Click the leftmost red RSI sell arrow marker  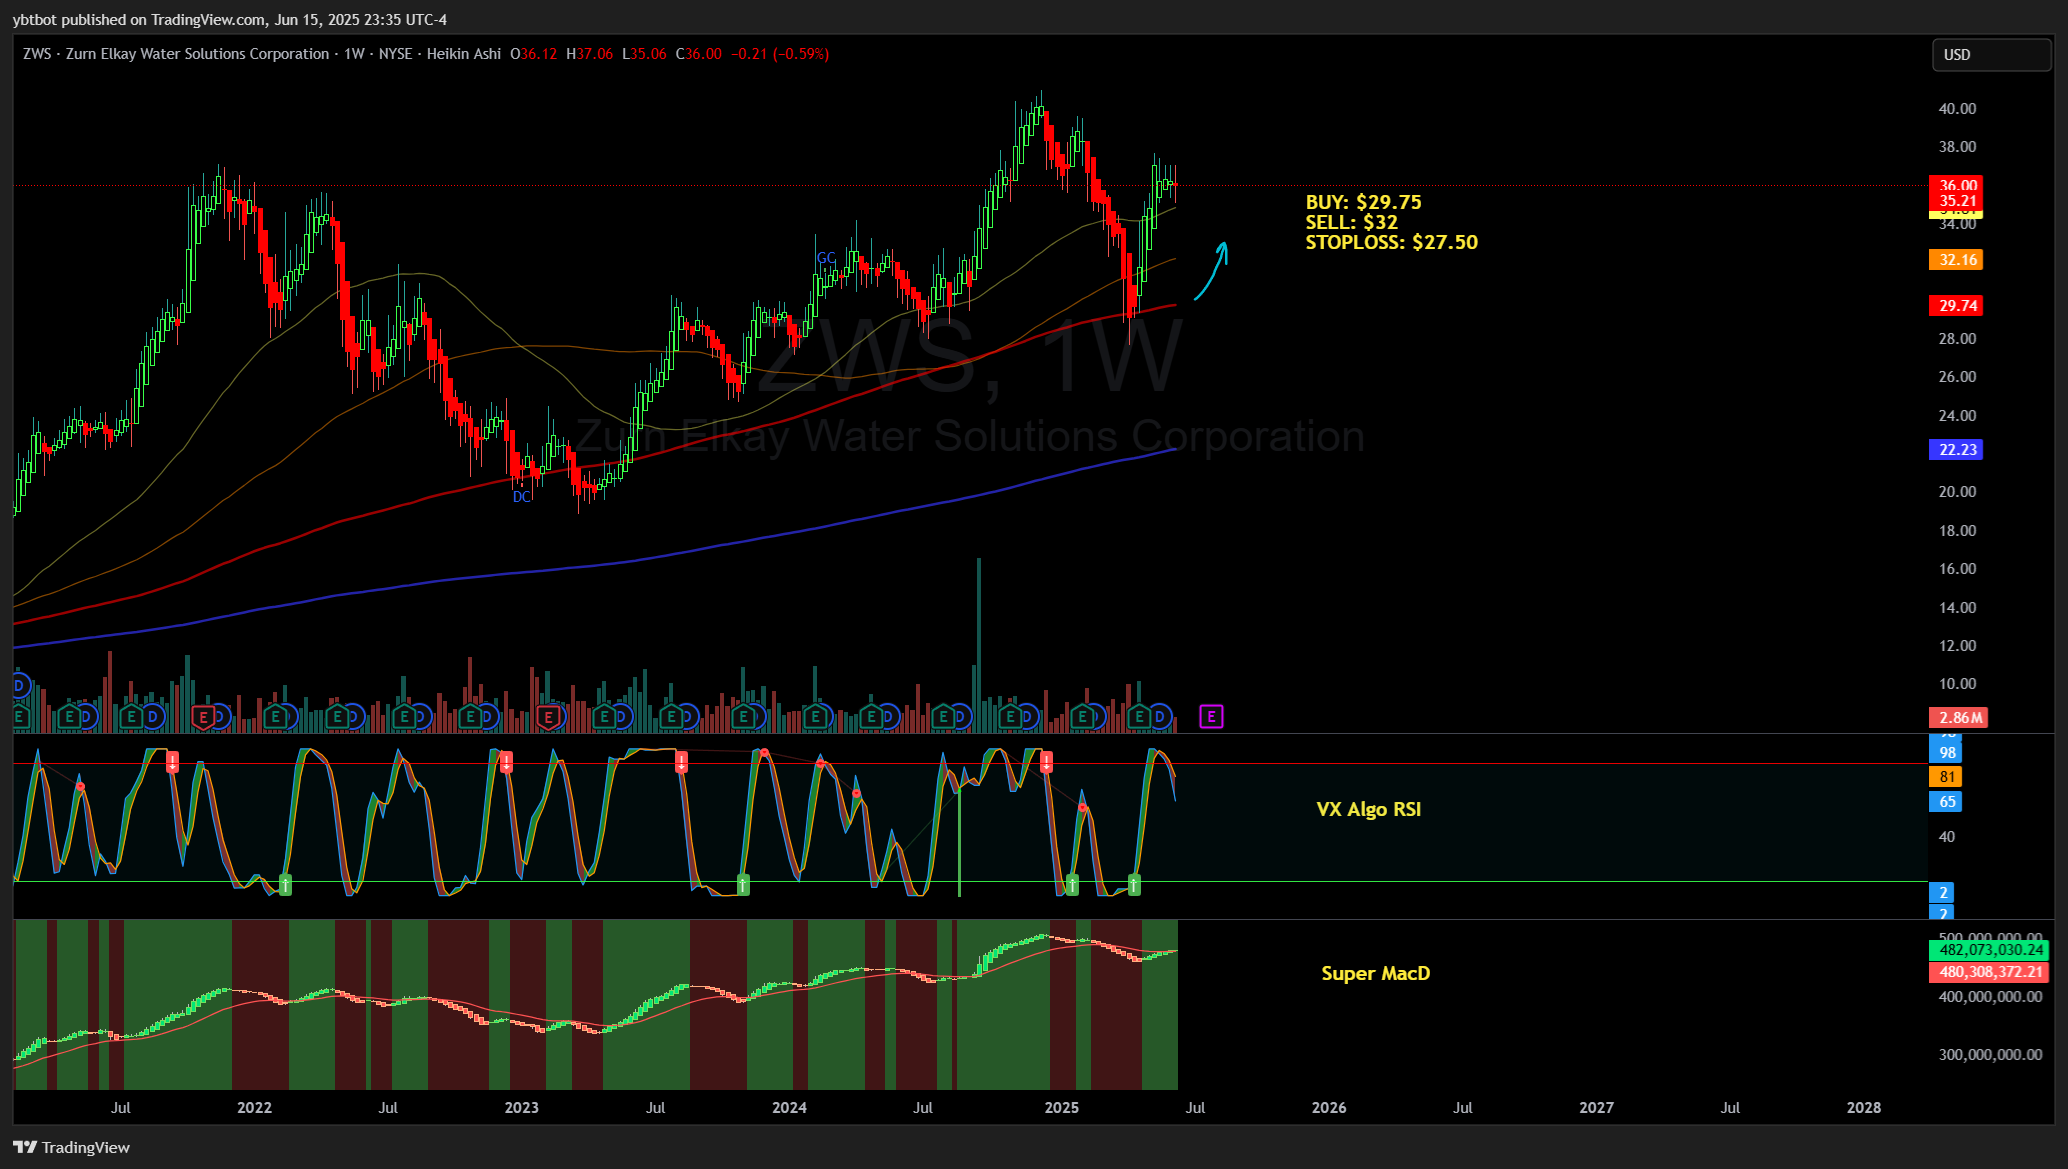[172, 762]
